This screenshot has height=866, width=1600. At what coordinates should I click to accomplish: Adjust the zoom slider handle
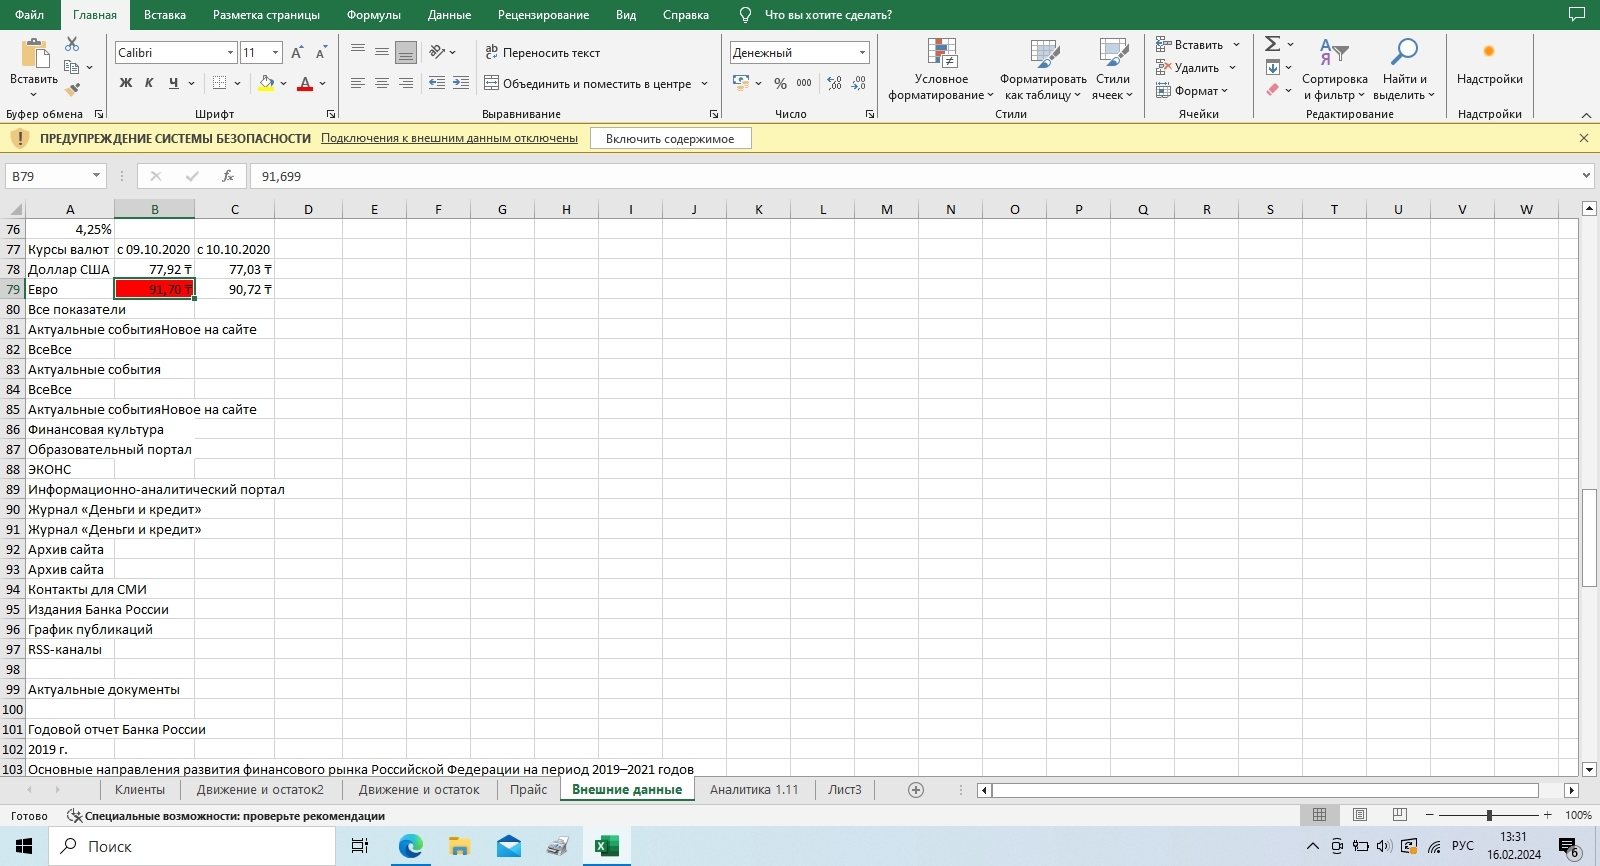click(1489, 815)
